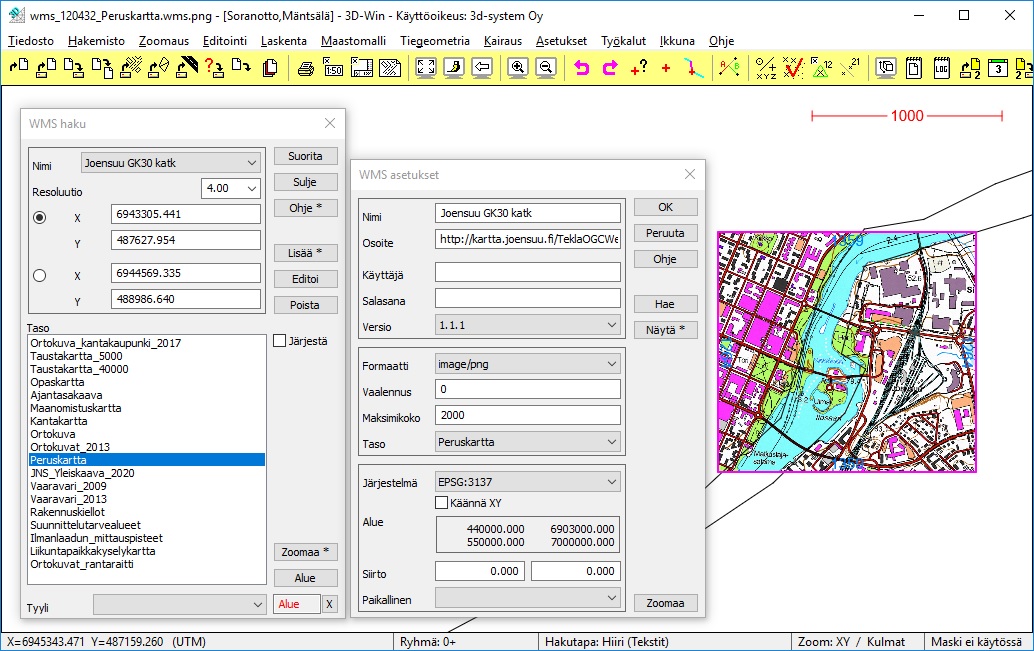This screenshot has width=1034, height=651.
Task: Click the Editoi button
Action: 305,279
